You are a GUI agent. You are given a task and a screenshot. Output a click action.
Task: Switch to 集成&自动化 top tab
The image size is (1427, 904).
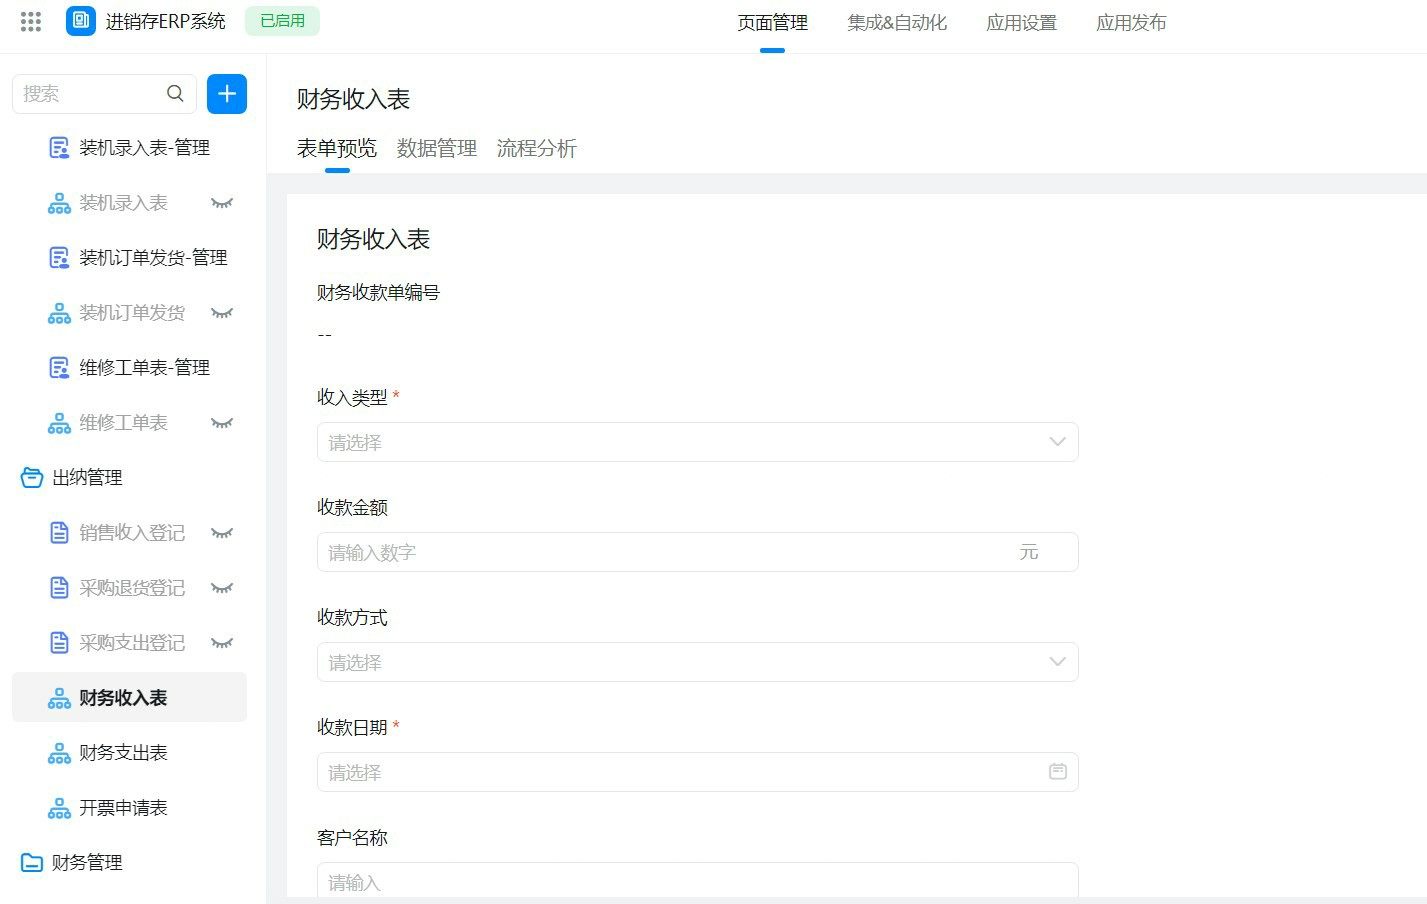897,23
